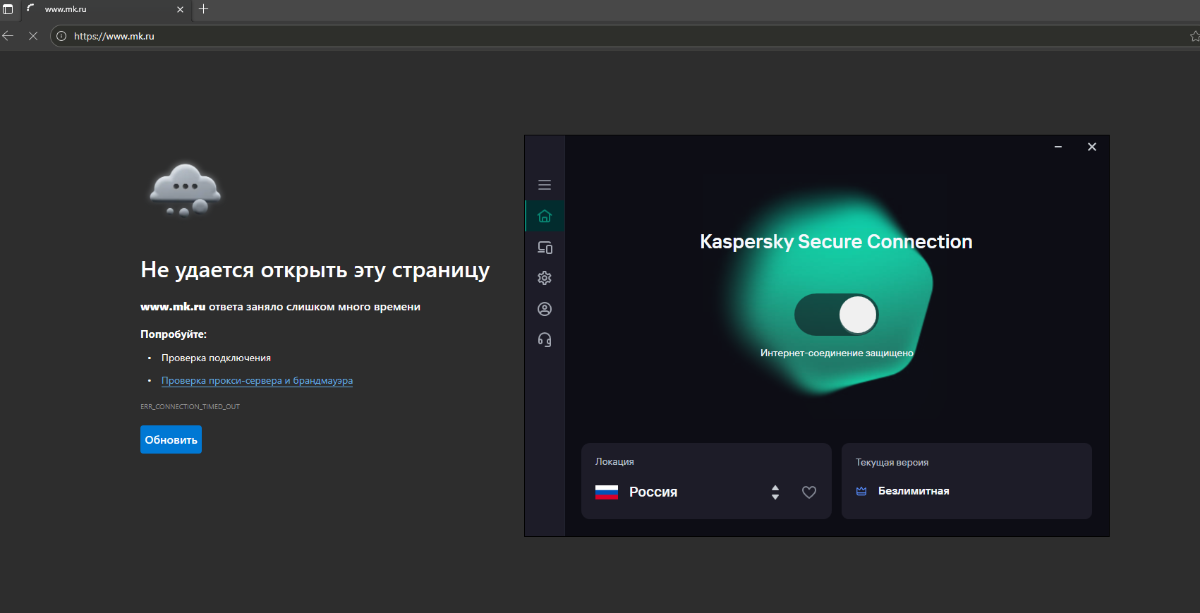The image size is (1200, 613).
Task: Open browser tab actions menu icon
Action: [7, 9]
